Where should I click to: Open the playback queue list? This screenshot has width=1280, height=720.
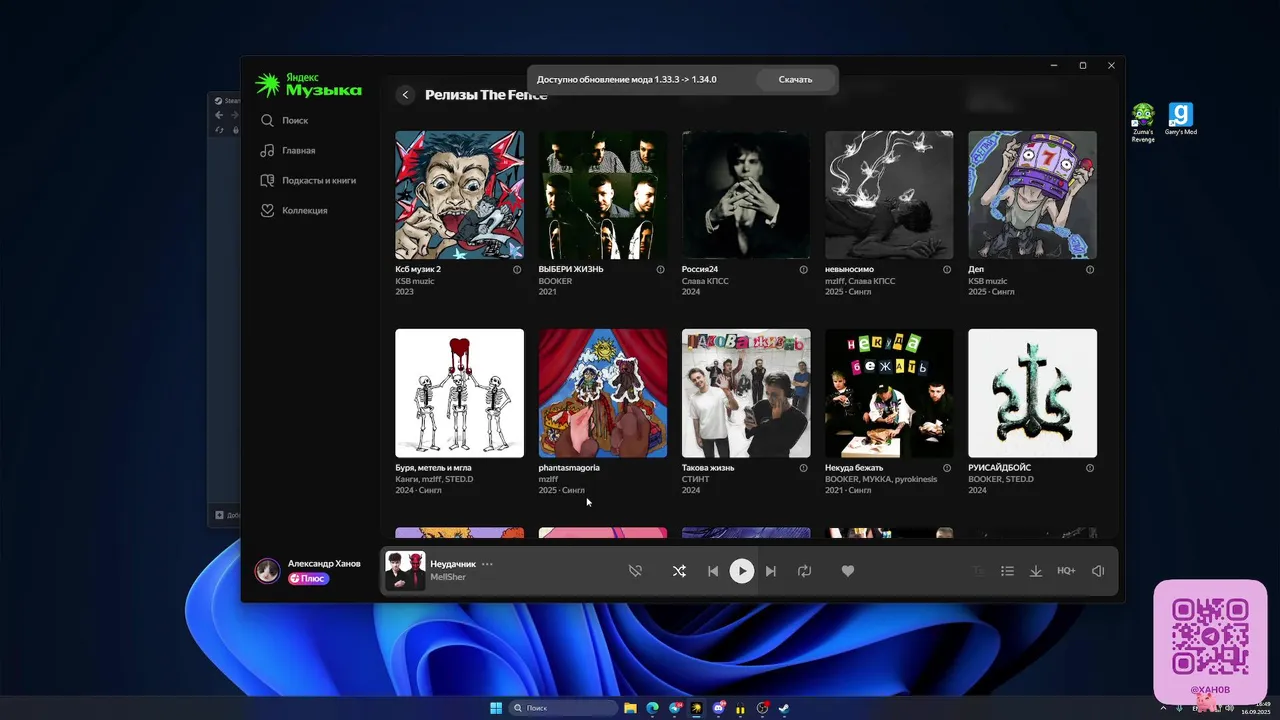(x=1007, y=571)
